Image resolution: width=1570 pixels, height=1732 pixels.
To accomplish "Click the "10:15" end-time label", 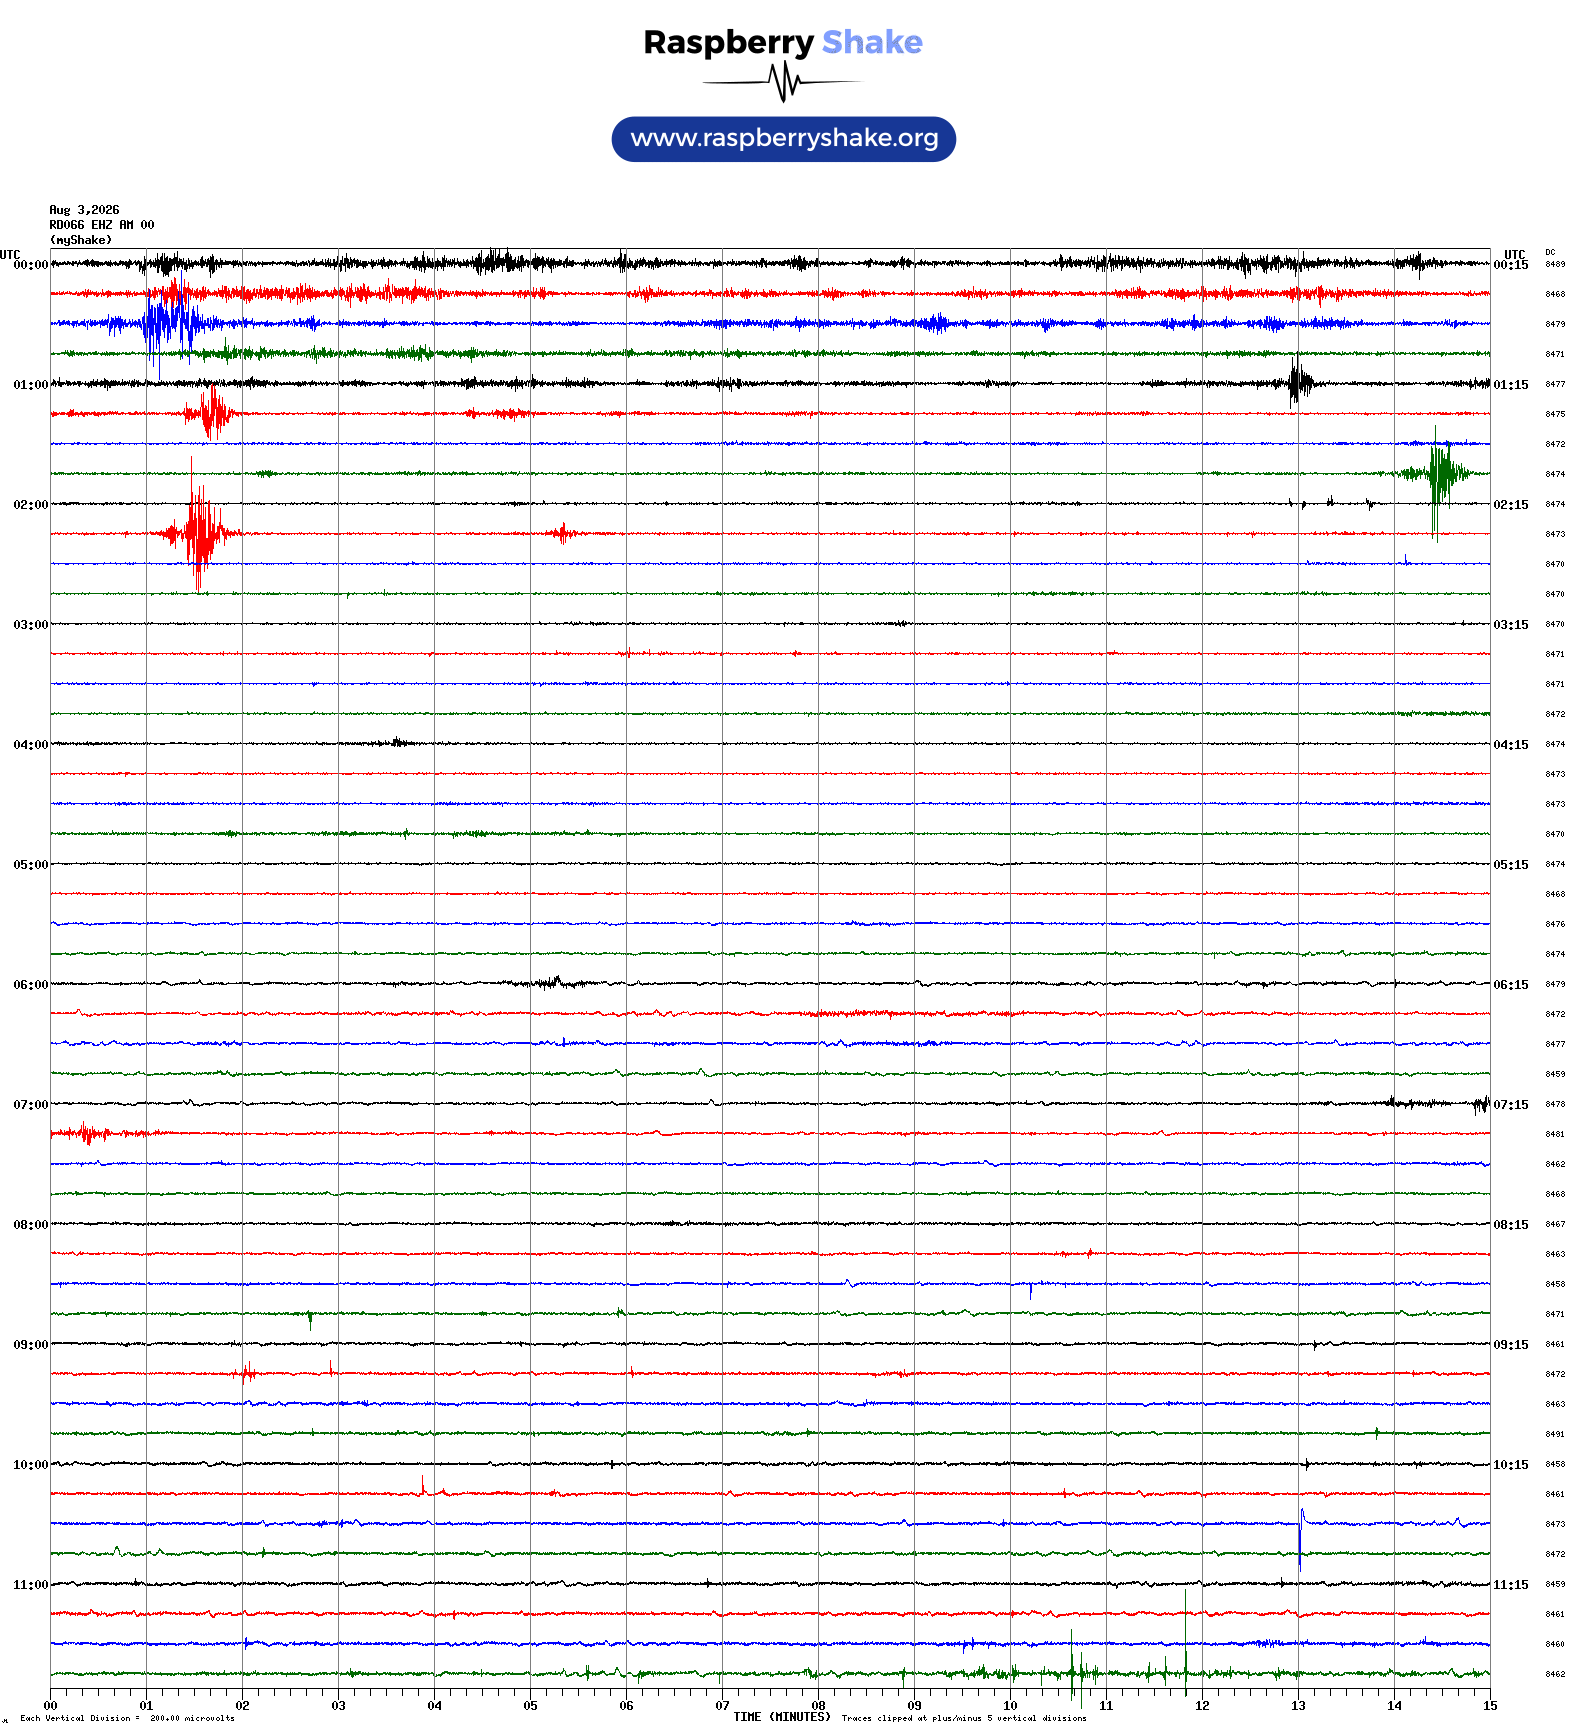I will point(1511,1465).
